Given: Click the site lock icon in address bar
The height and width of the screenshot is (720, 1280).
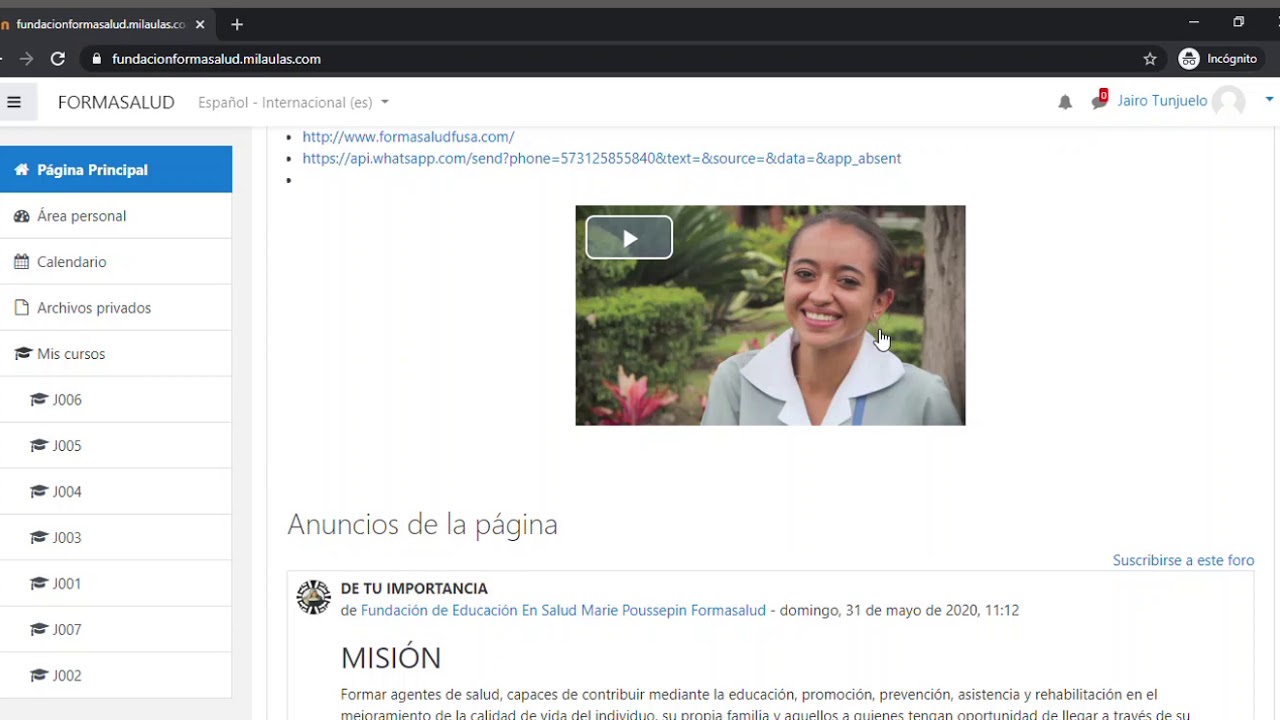Looking at the screenshot, I should [97, 59].
